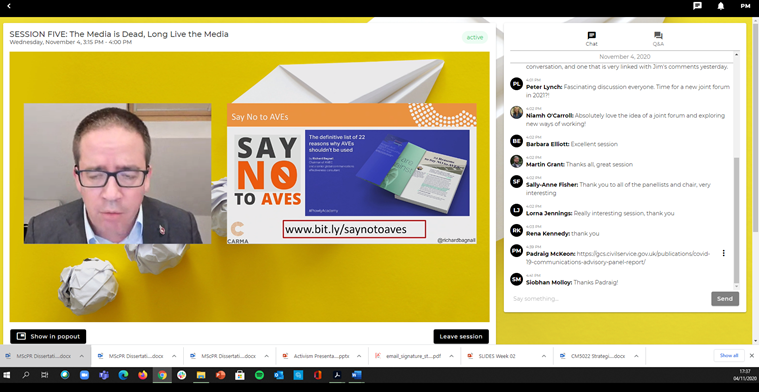Screen dimensions: 759x392
Task: Expand options for SLIDES Week 02 download
Action: (x=544, y=356)
